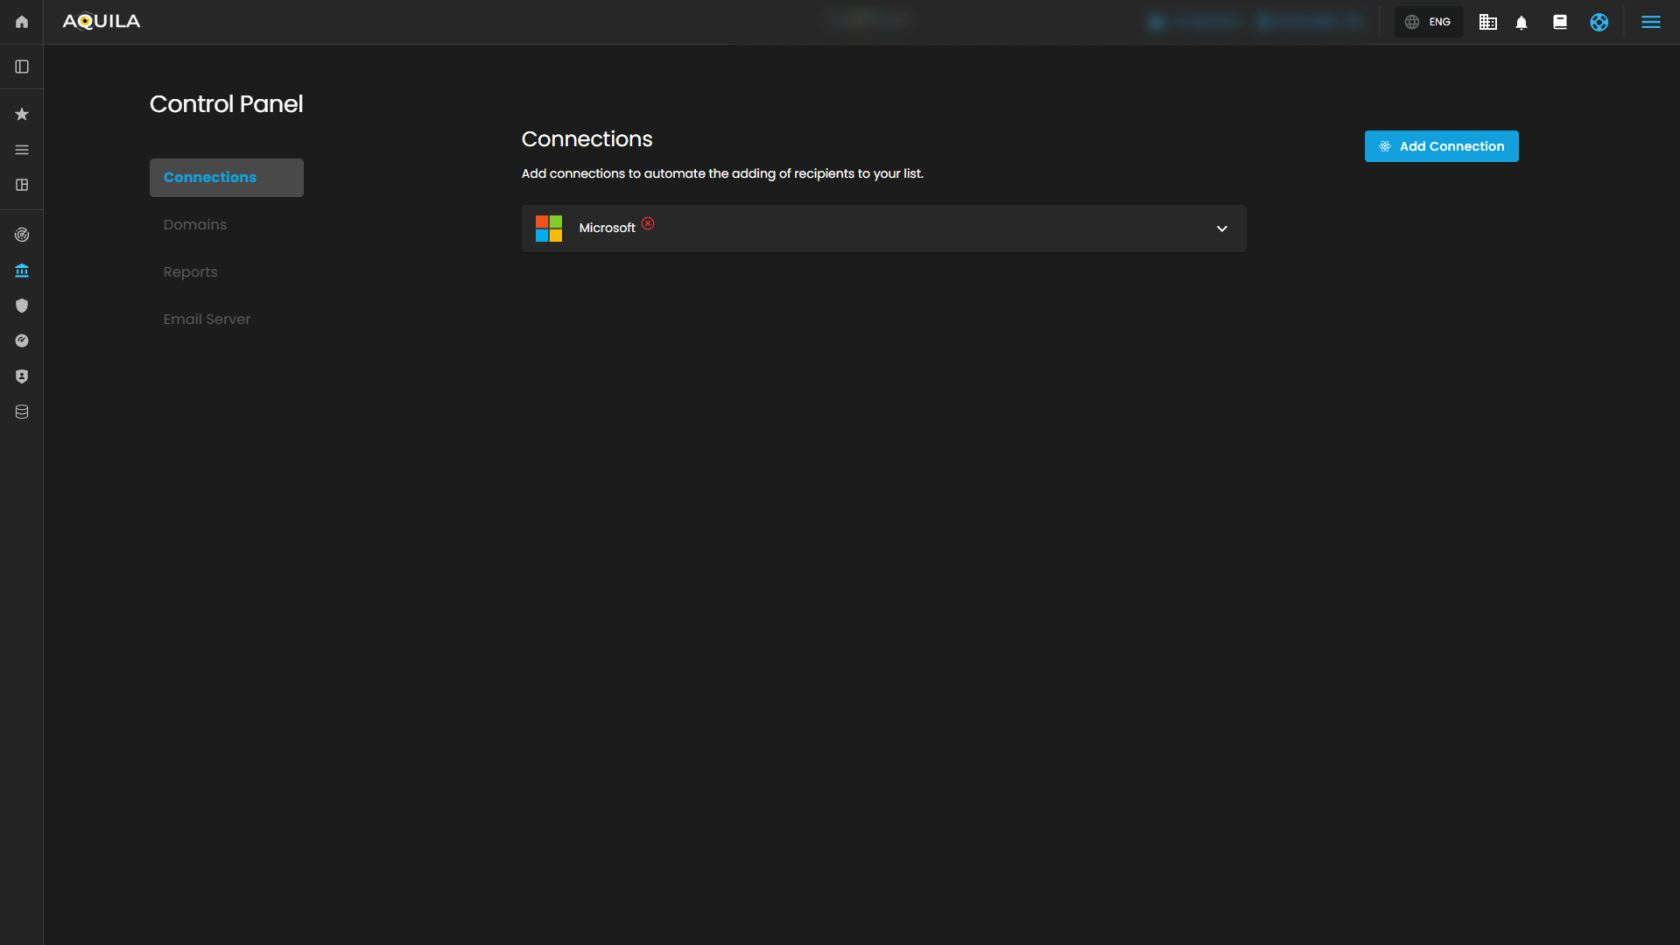Remove the Microsoft connection via the red X
This screenshot has width=1680, height=945.
648,223
